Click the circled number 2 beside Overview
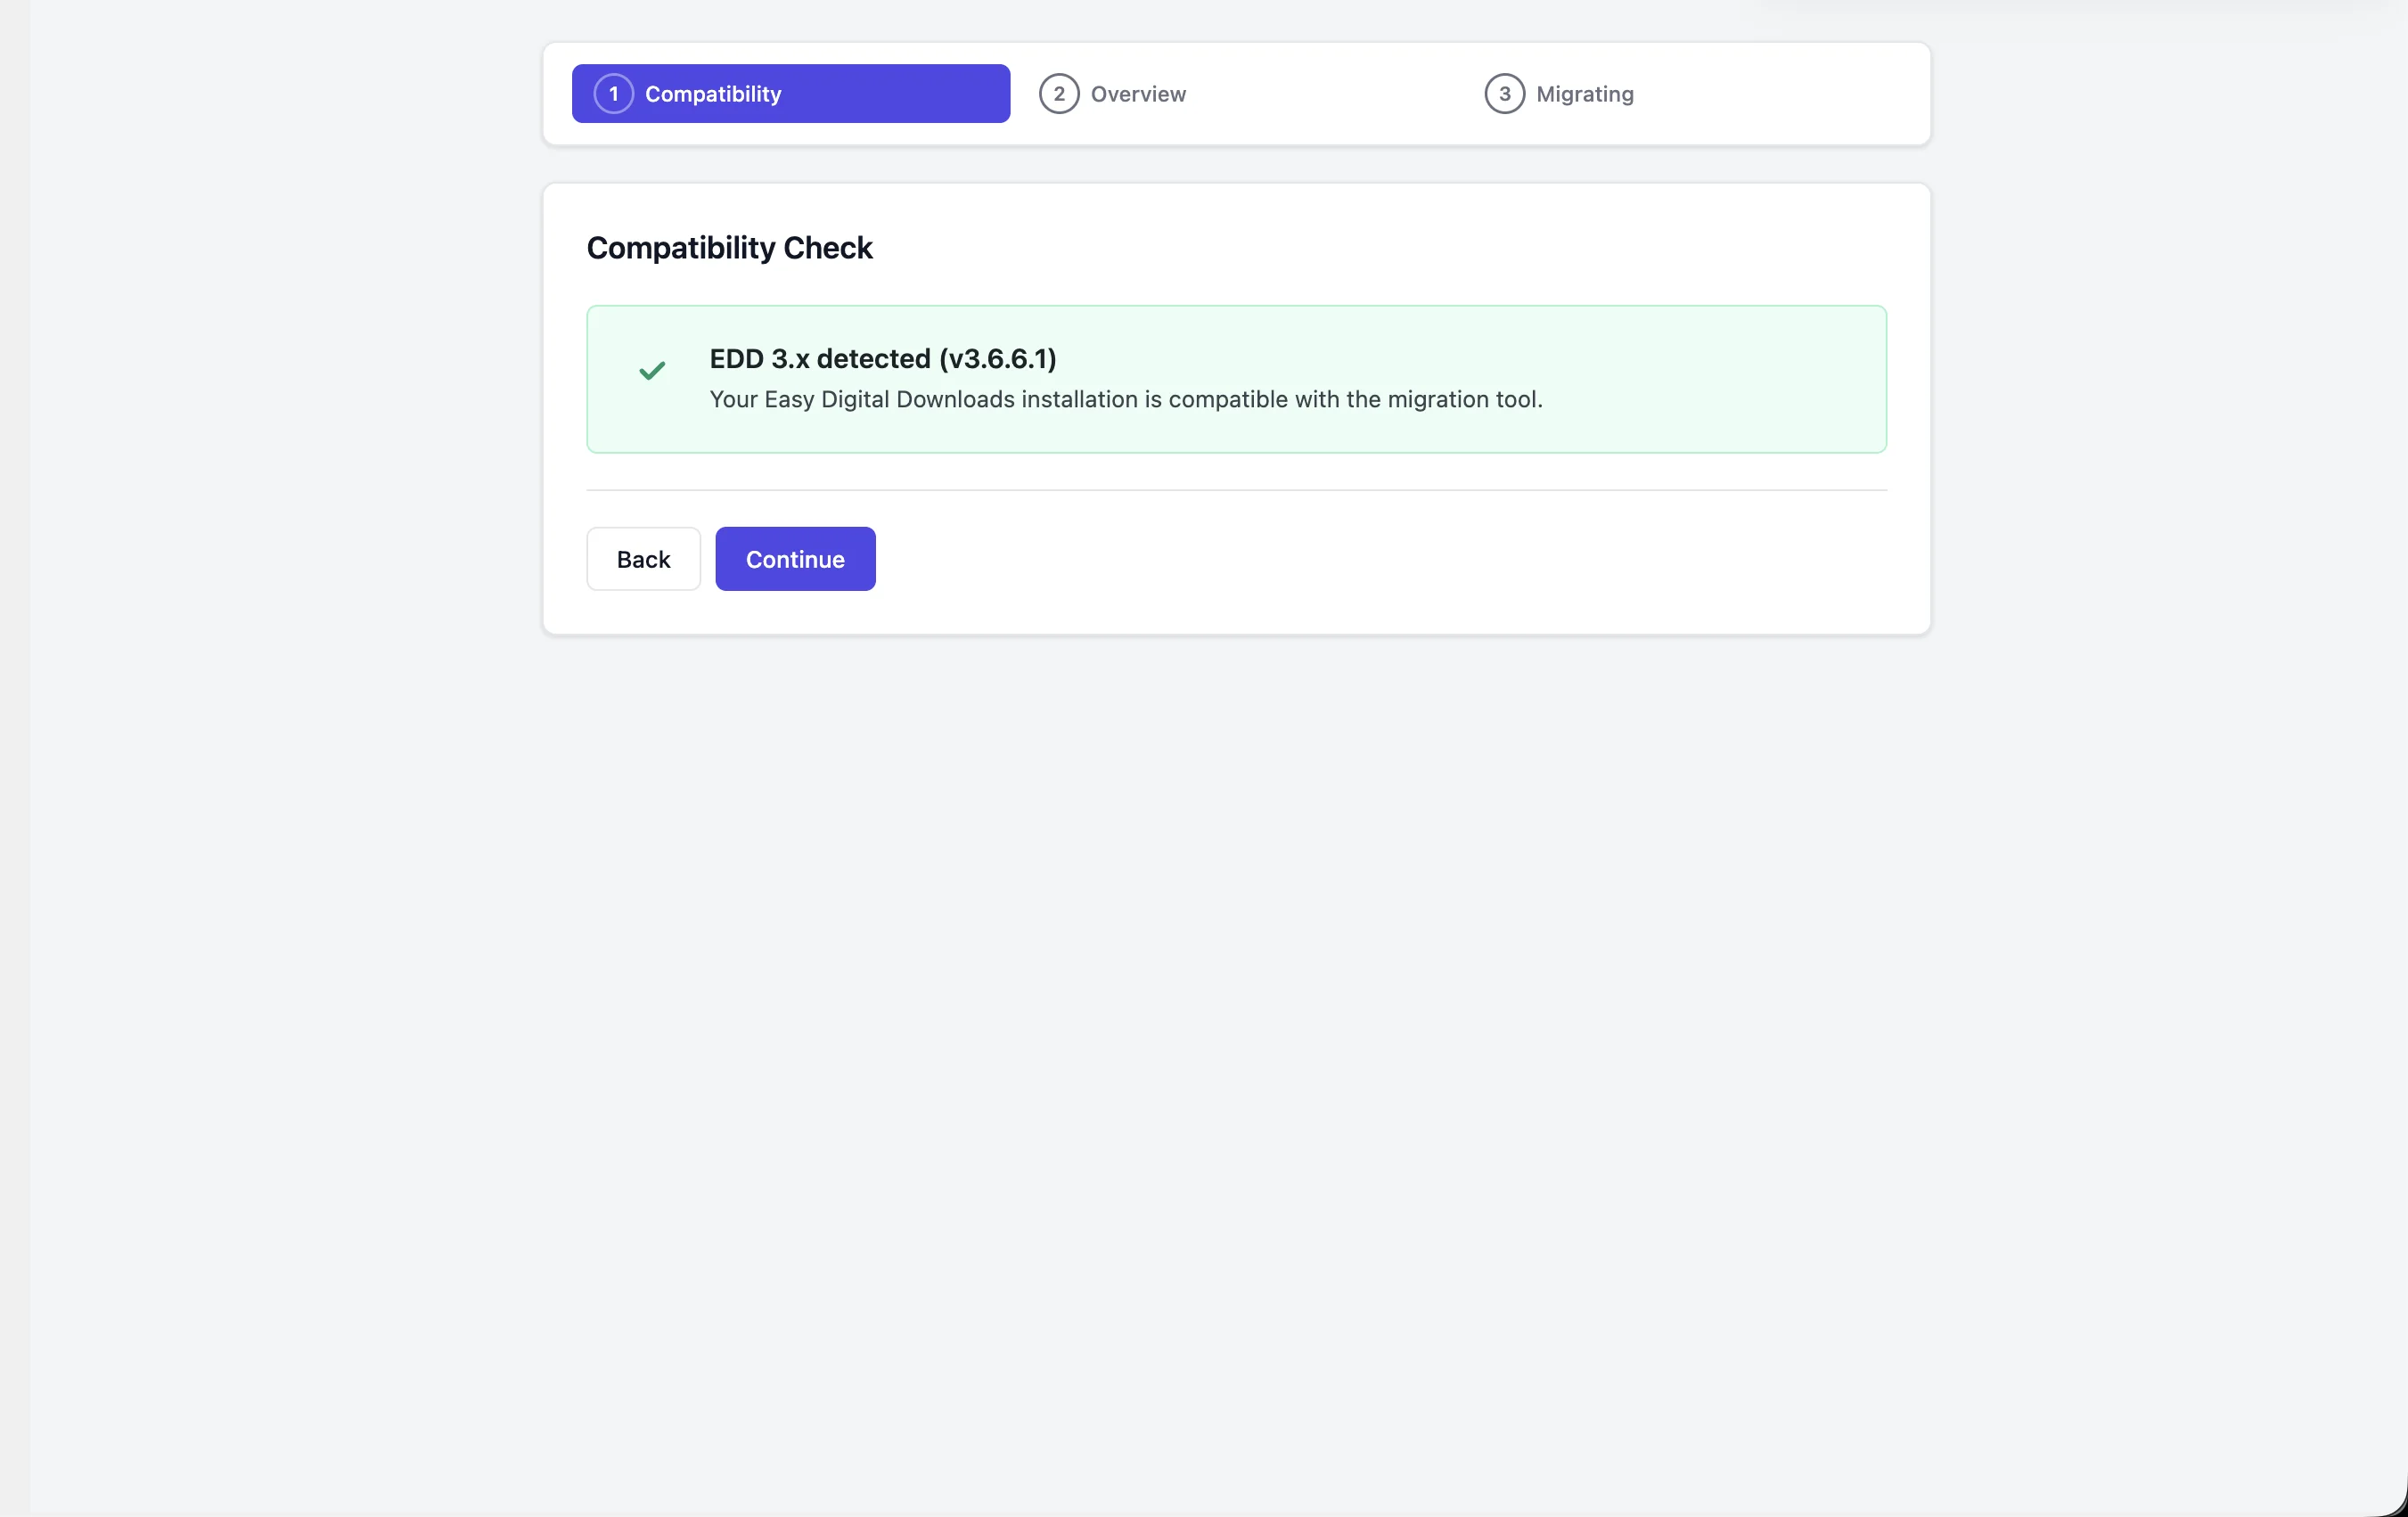The height and width of the screenshot is (1517, 2408). pos(1059,93)
